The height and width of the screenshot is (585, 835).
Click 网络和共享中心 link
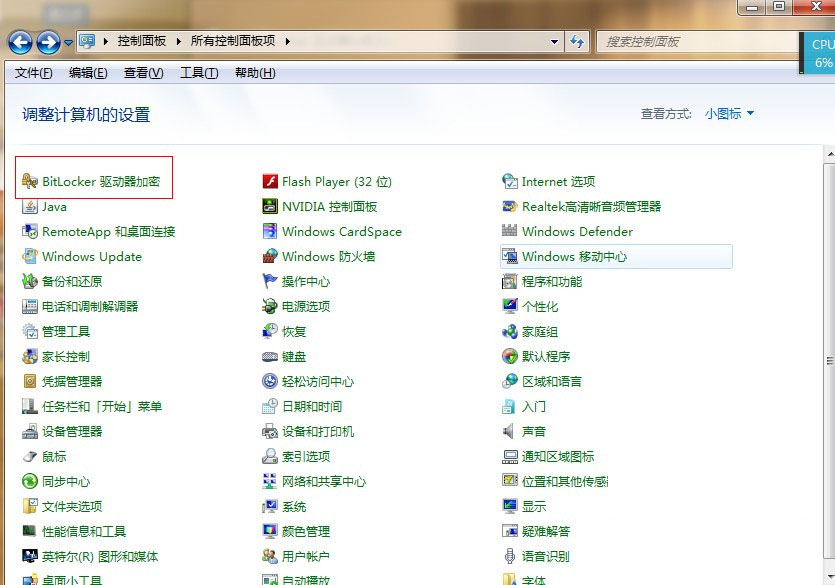coord(324,482)
